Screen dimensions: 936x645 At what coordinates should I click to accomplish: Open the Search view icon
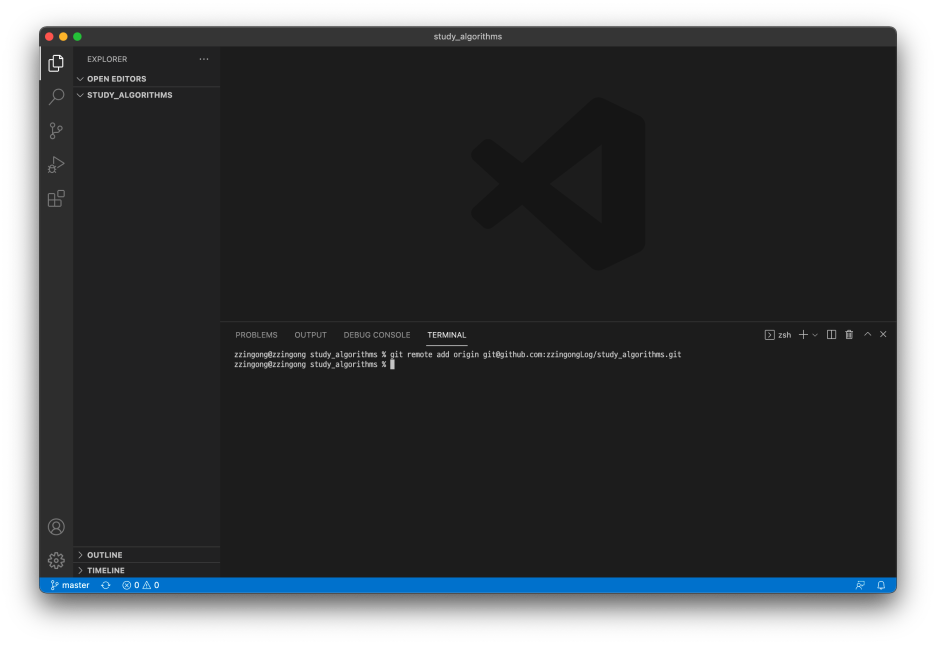coord(56,96)
